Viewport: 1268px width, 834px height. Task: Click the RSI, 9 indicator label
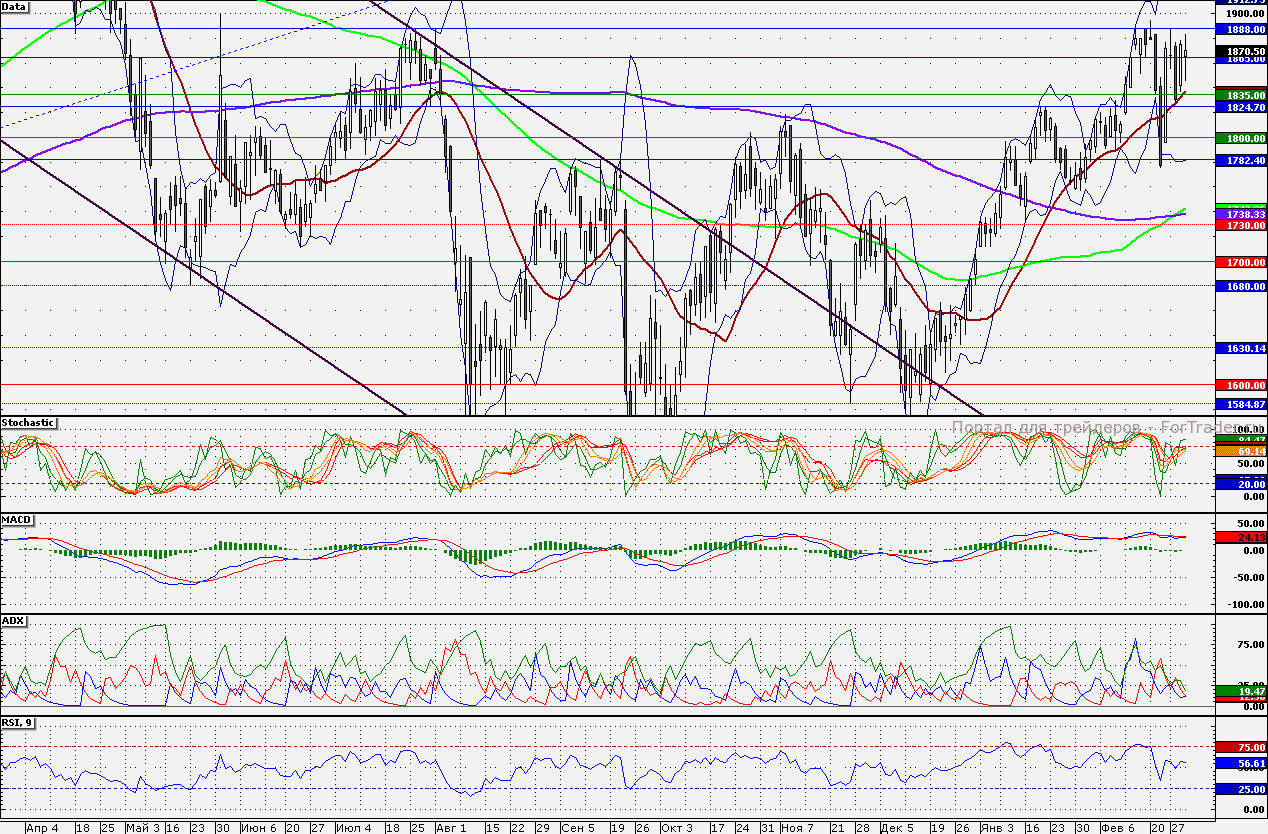[x=18, y=722]
